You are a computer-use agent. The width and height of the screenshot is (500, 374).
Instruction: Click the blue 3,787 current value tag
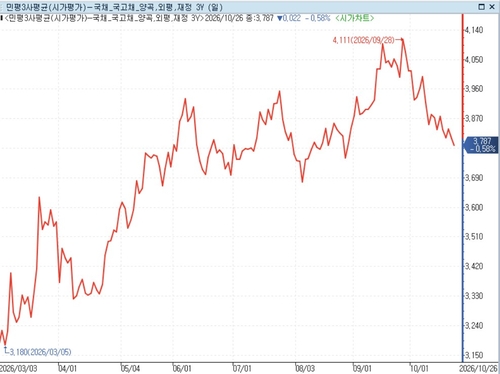[x=482, y=145]
